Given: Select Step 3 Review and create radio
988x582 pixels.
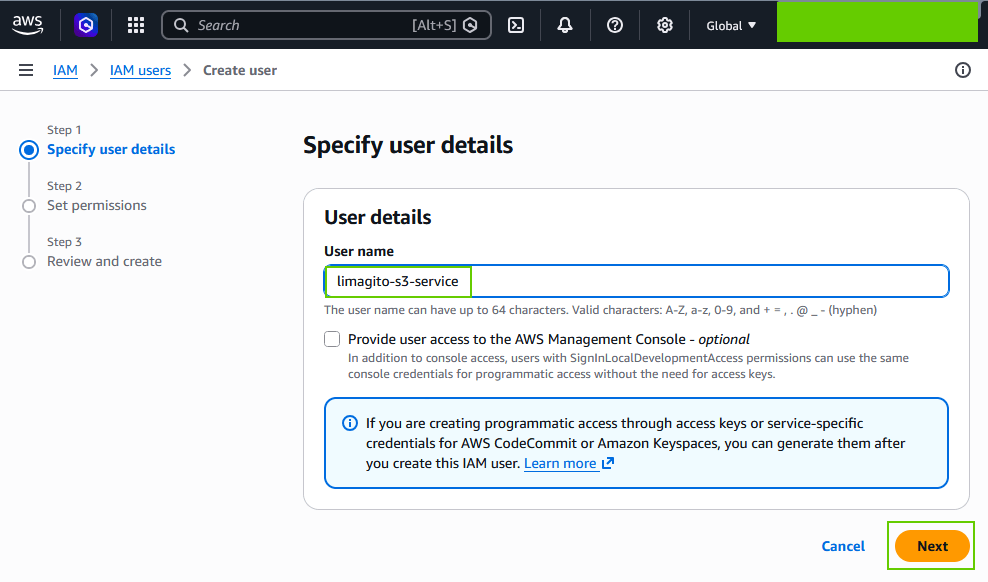Looking at the screenshot, I should (x=29, y=262).
